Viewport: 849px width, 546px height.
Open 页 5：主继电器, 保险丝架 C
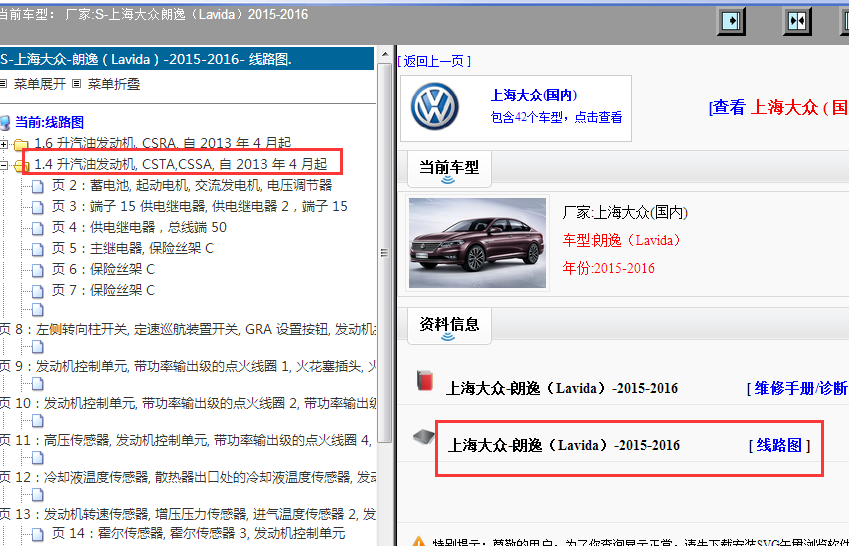[x=133, y=249]
